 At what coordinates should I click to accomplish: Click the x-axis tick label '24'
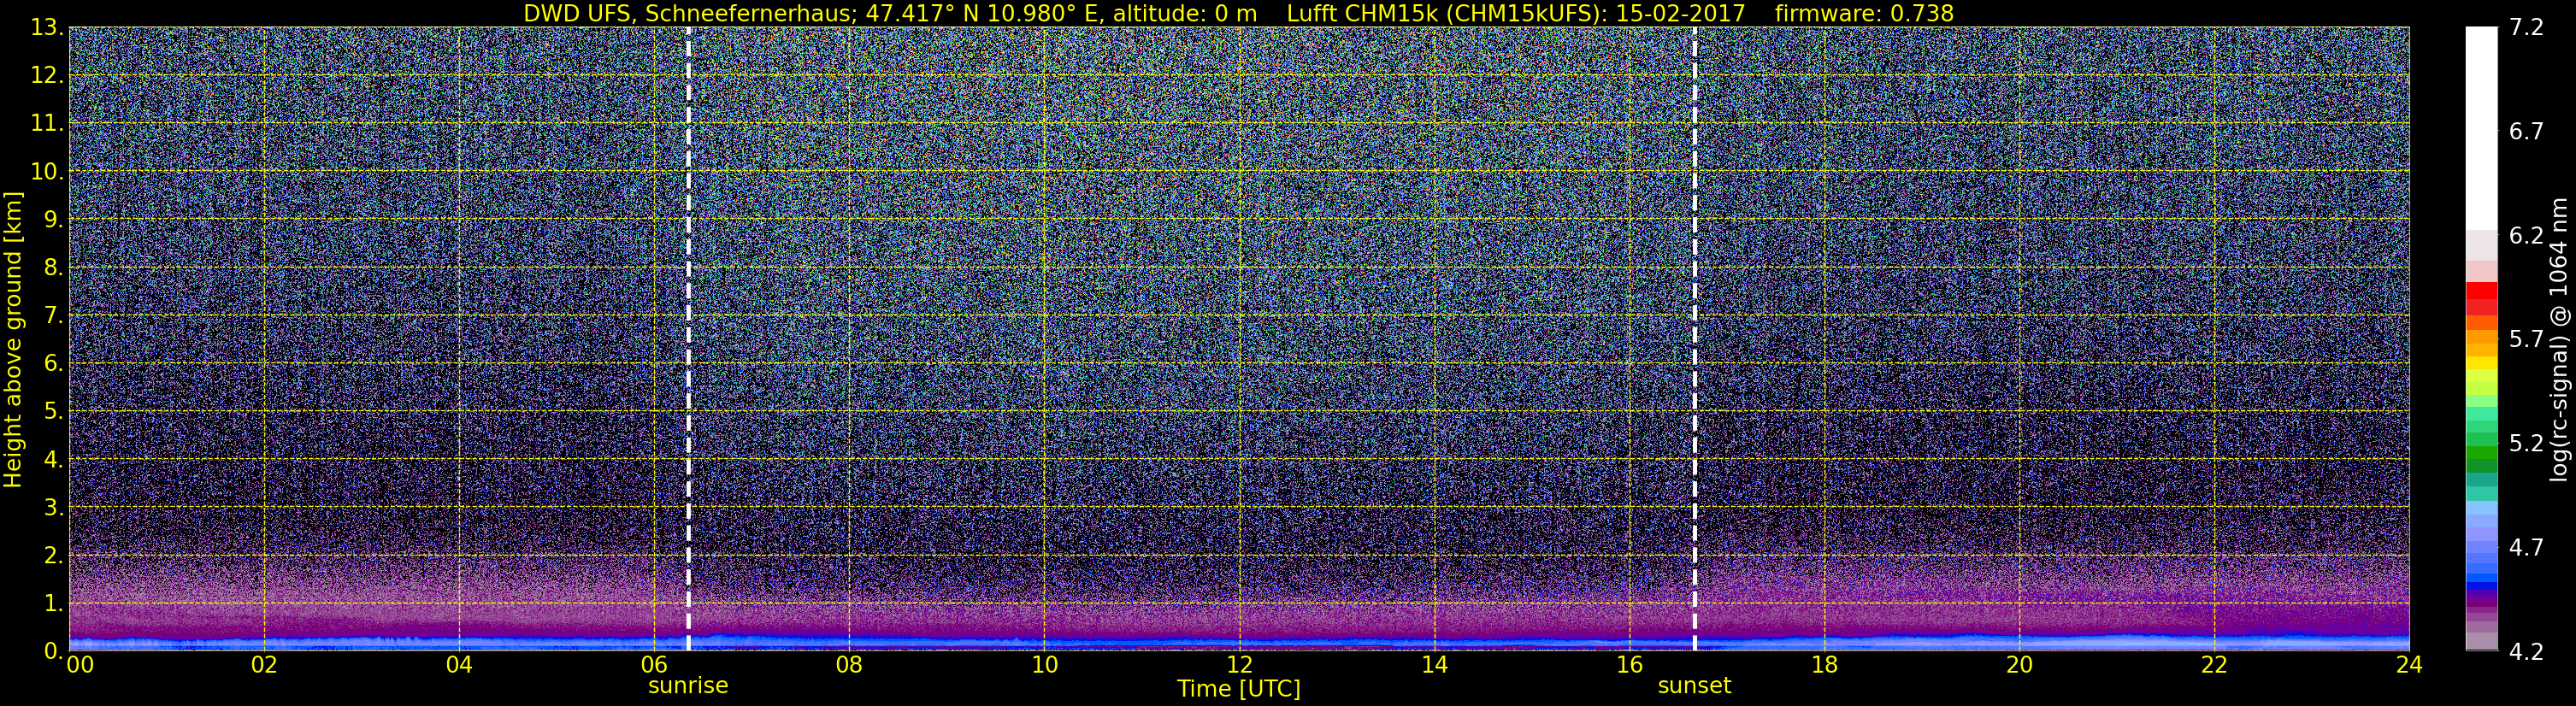[x=2409, y=665]
